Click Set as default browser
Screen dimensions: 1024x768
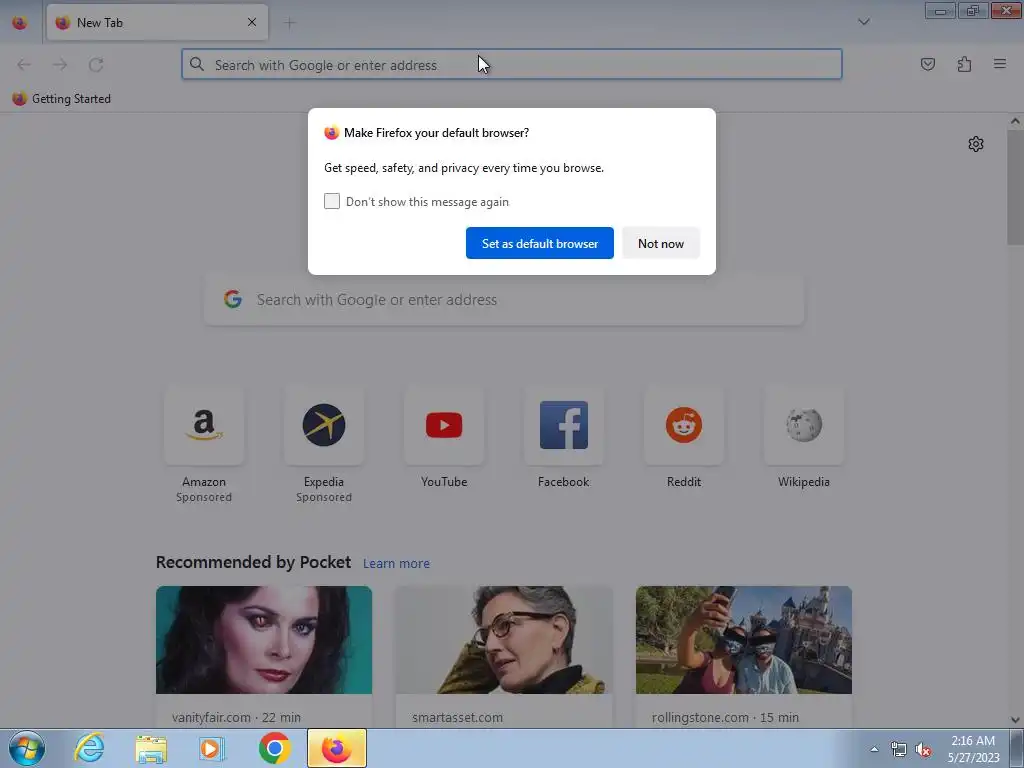coord(539,243)
